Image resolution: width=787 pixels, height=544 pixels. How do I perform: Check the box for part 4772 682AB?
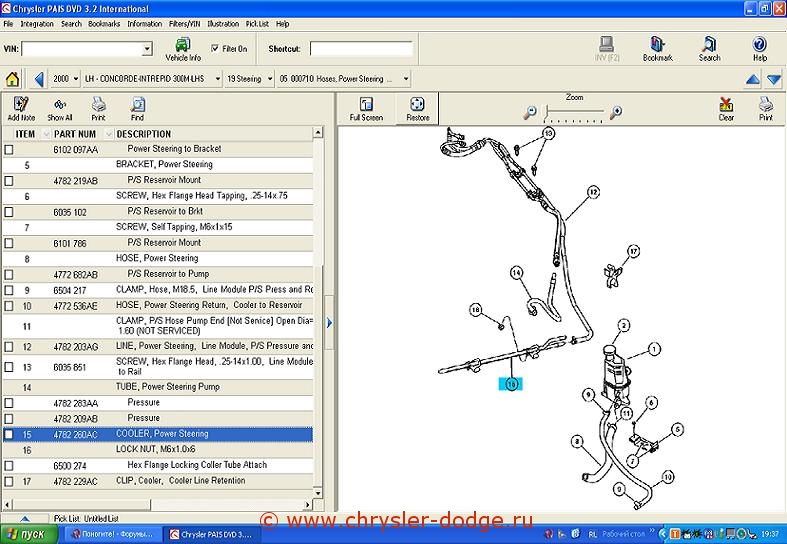(9, 275)
